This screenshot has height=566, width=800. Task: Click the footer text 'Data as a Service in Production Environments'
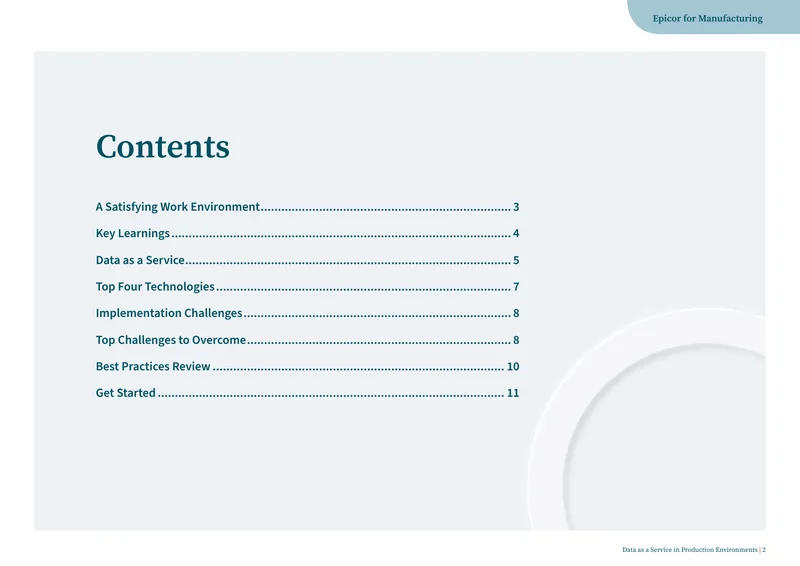click(x=690, y=550)
